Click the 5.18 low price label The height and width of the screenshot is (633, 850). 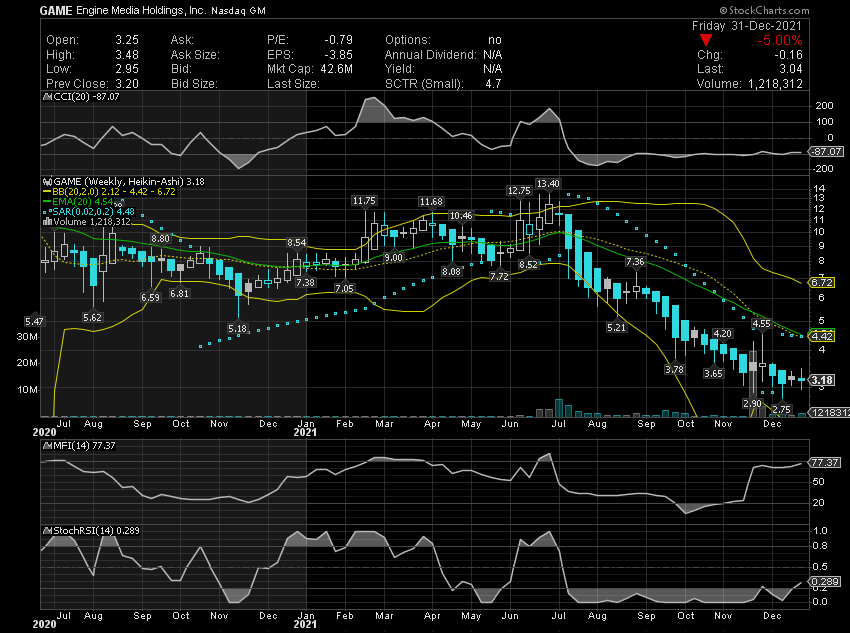237,328
